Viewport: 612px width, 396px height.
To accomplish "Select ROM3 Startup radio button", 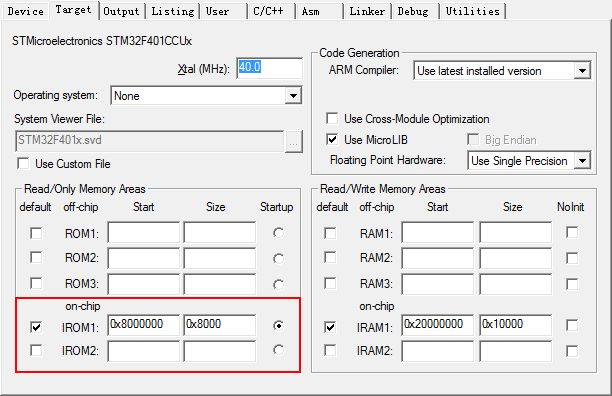I will pos(279,284).
